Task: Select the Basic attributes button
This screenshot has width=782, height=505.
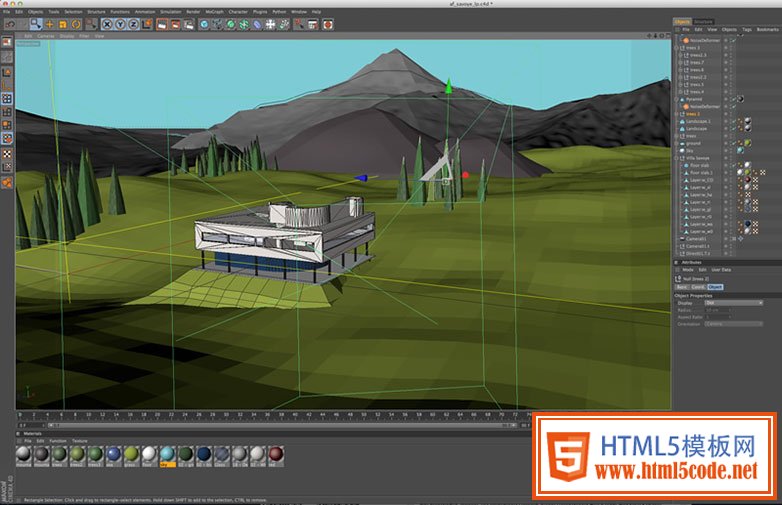Action: tap(682, 287)
